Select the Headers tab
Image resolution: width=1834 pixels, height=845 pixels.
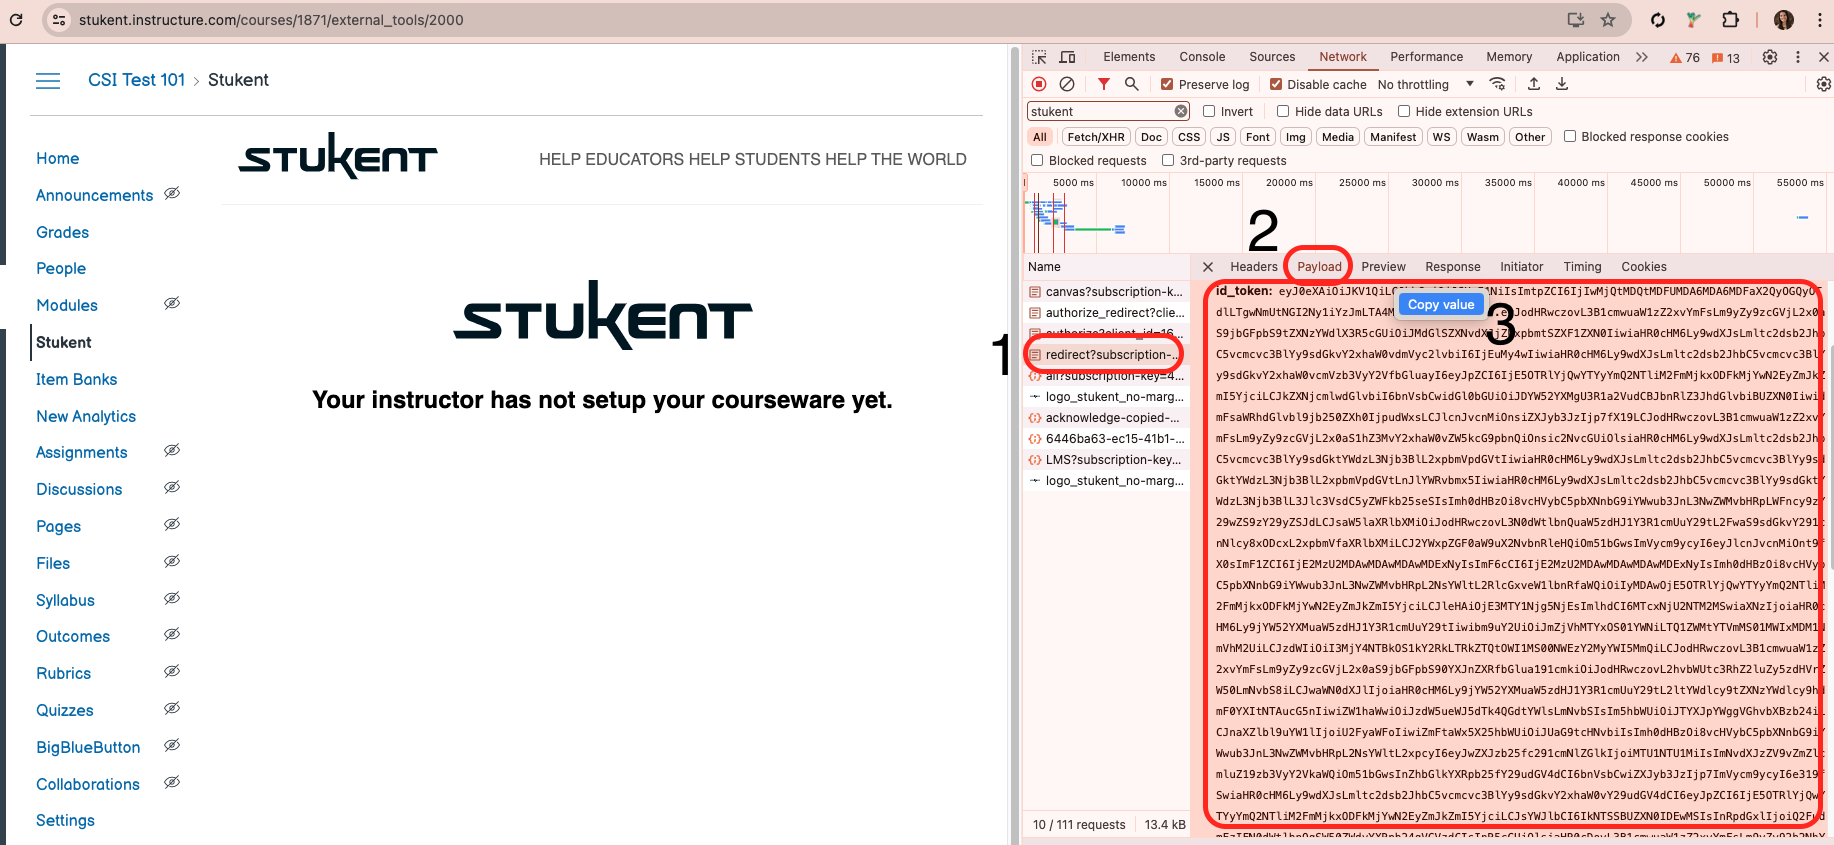pos(1254,267)
